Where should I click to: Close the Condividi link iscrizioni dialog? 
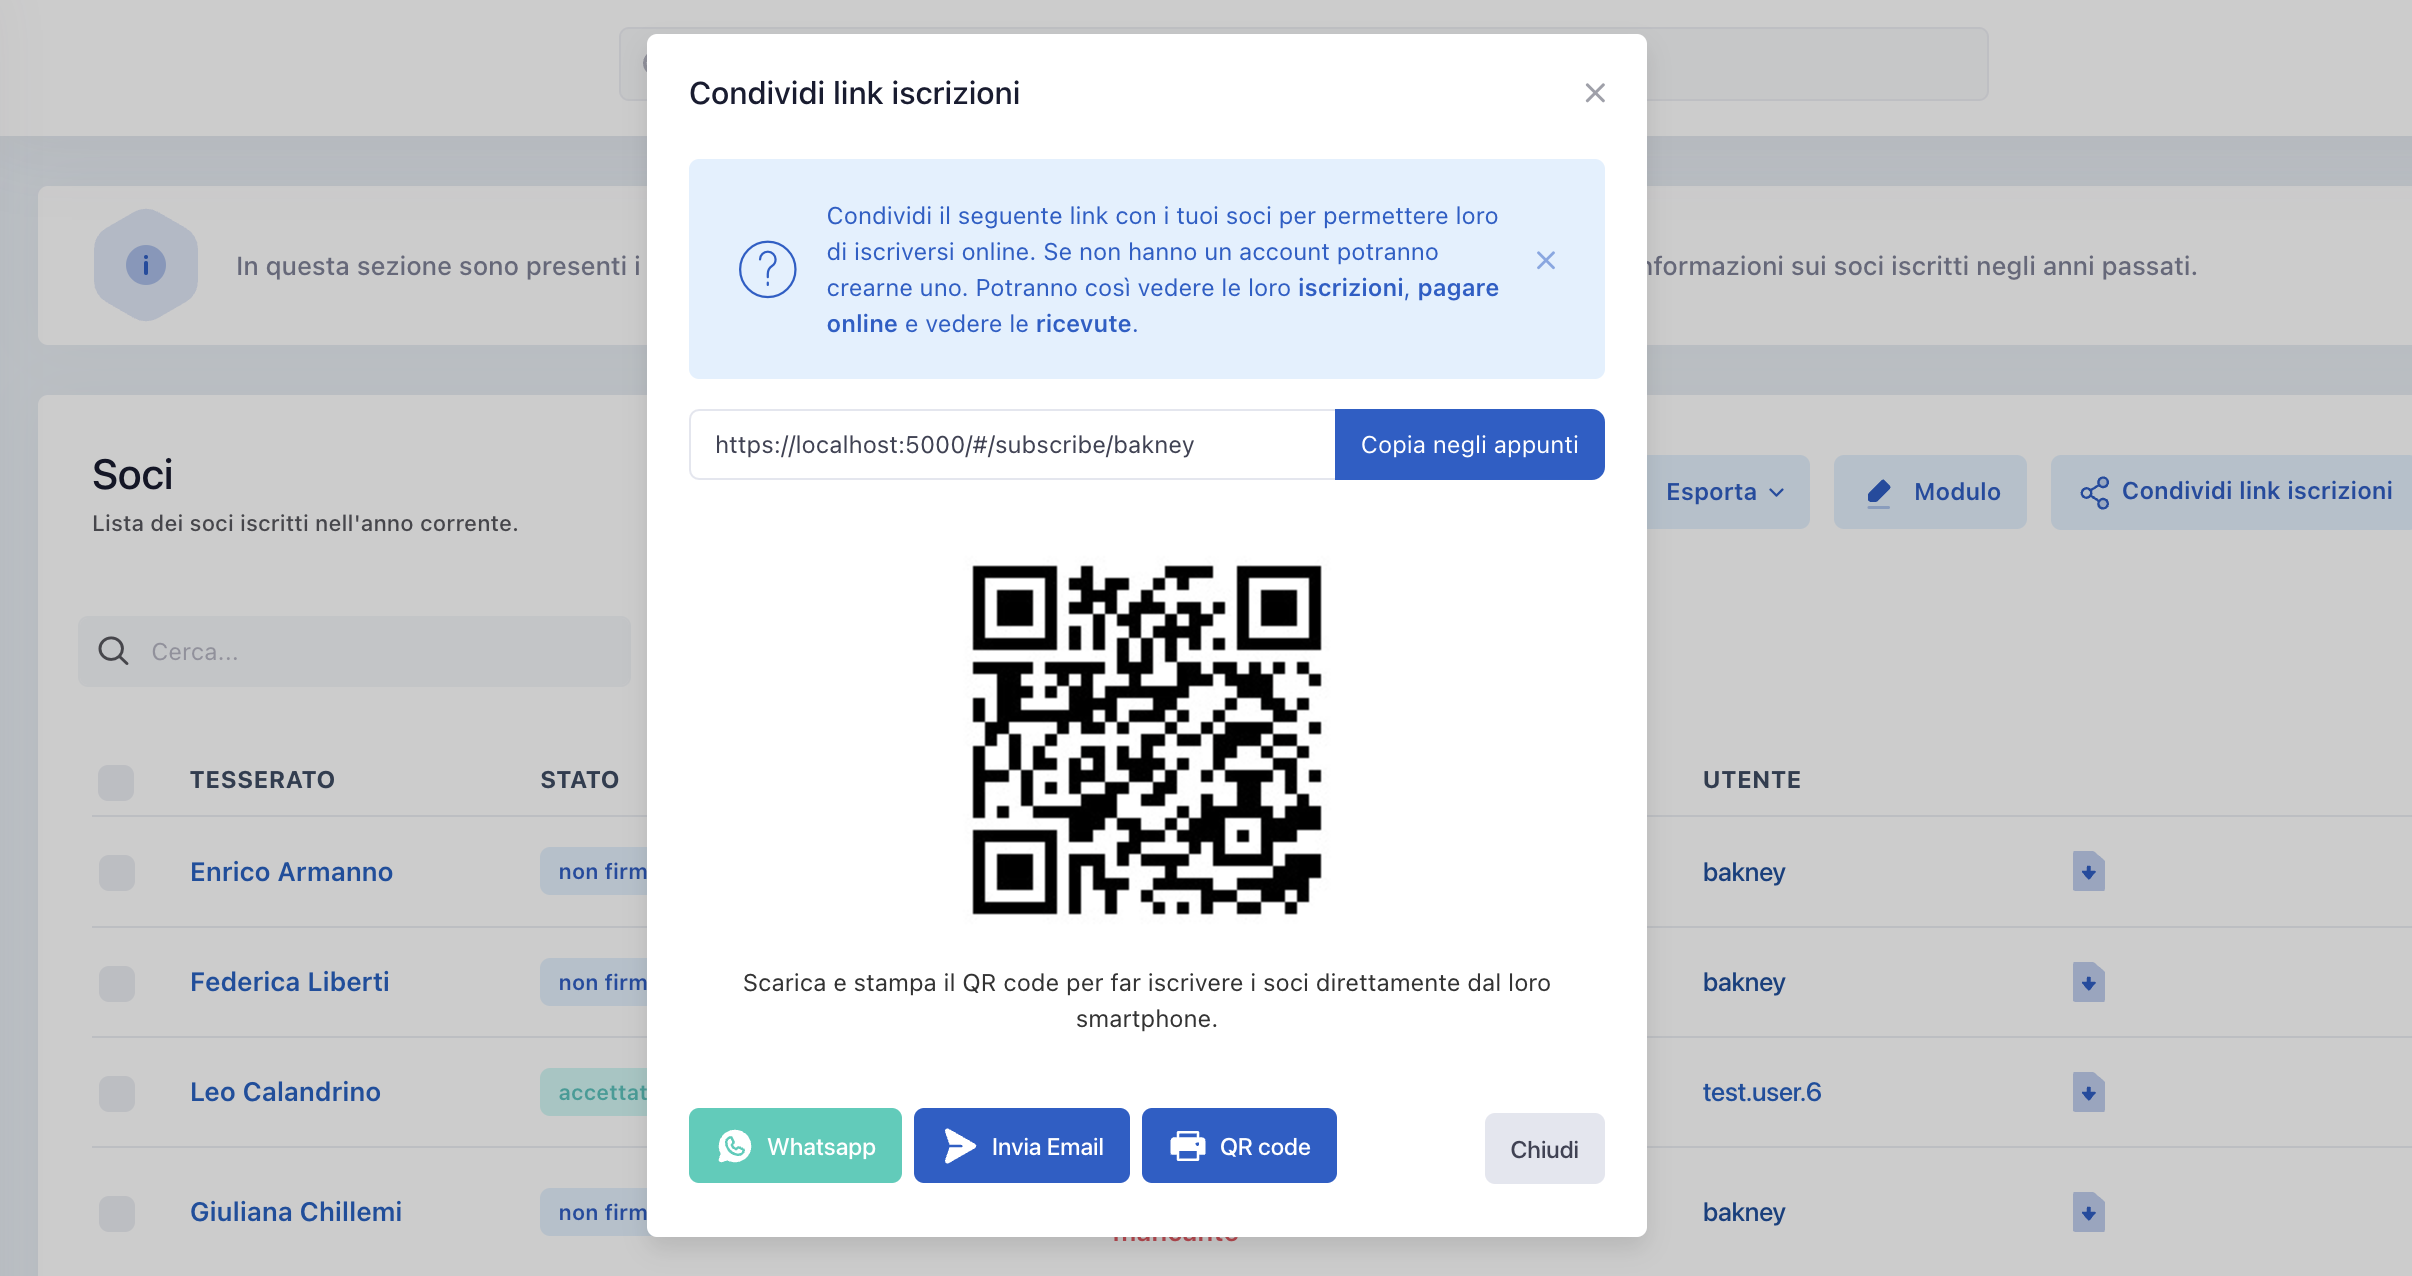[1595, 93]
